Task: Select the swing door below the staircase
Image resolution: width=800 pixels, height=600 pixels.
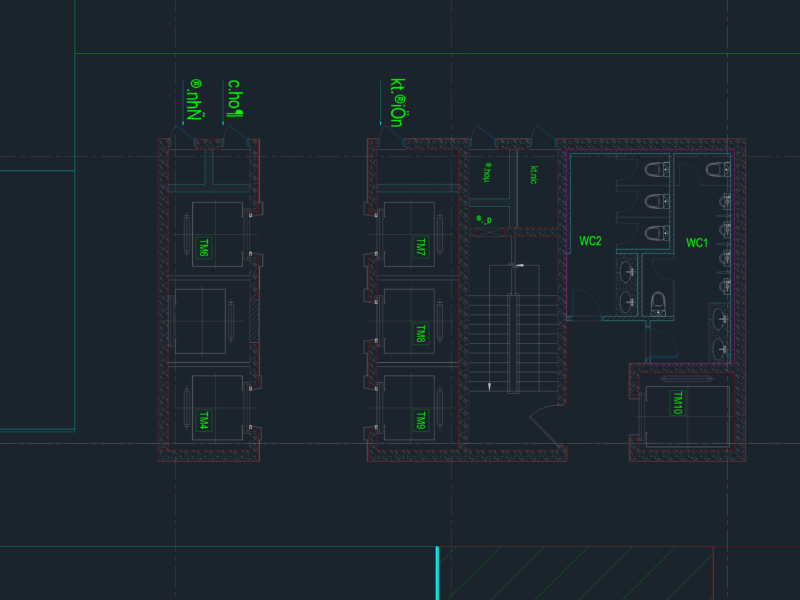Action: coord(547,426)
